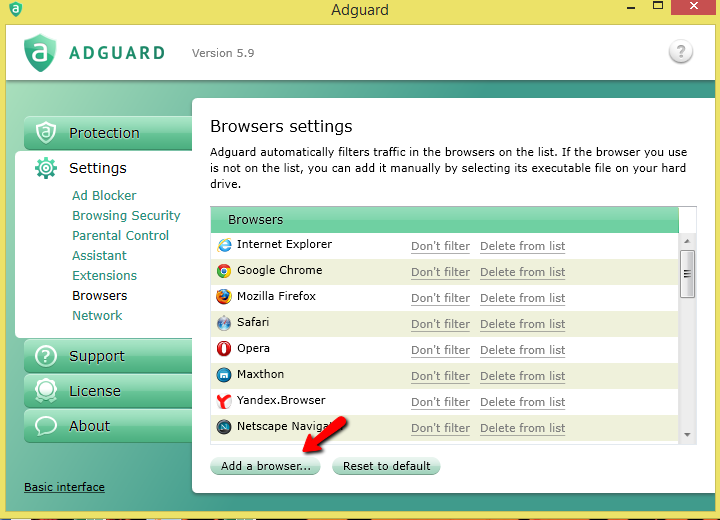Select the Internet Explorer row name
Viewport: 720px width, 520px height.
point(284,244)
